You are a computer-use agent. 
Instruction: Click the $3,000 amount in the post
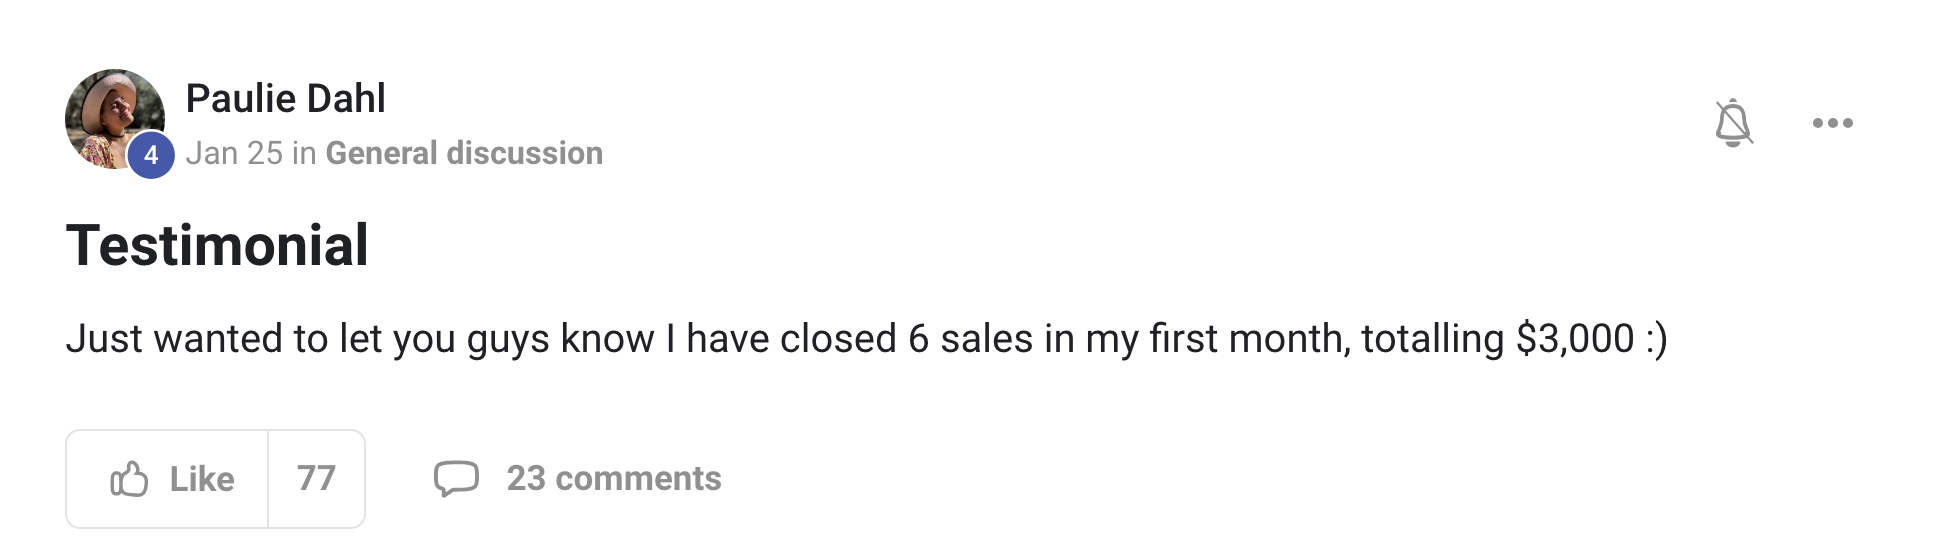point(1575,339)
